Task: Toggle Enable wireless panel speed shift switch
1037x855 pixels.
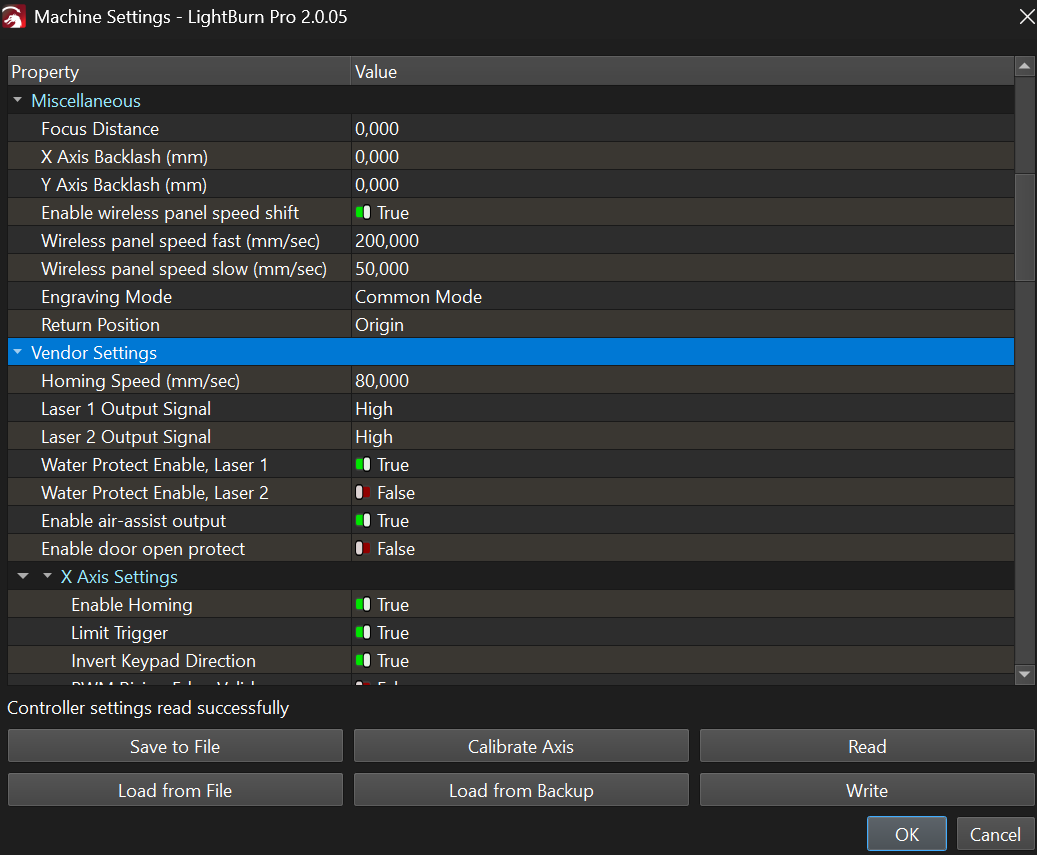Action: pyautogui.click(x=363, y=213)
